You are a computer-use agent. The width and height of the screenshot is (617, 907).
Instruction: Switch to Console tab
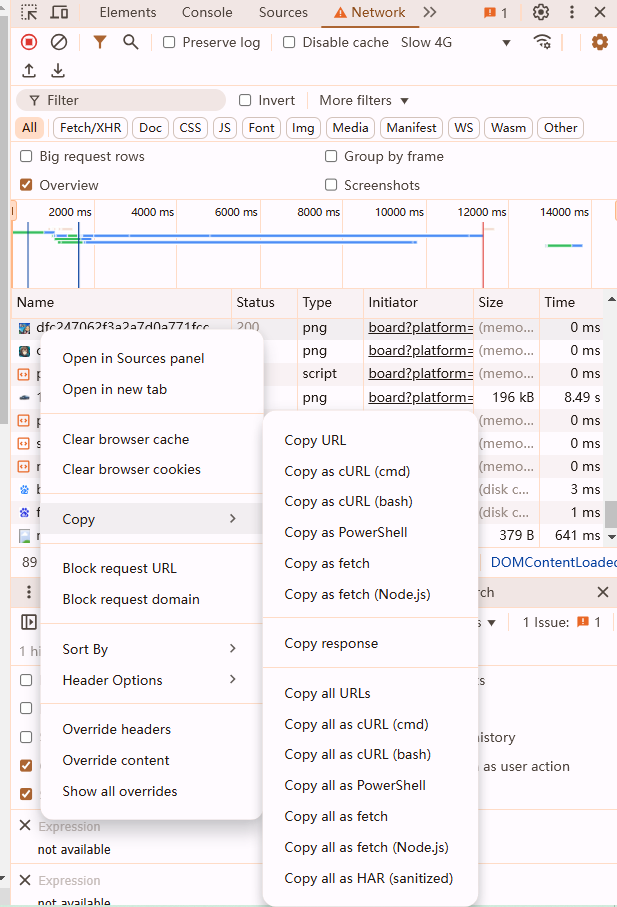tap(207, 12)
